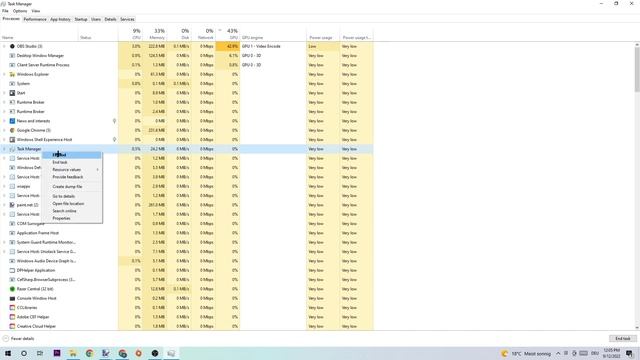Expand the OBS Studio process group
This screenshot has width=640, height=360.
pos(4,46)
